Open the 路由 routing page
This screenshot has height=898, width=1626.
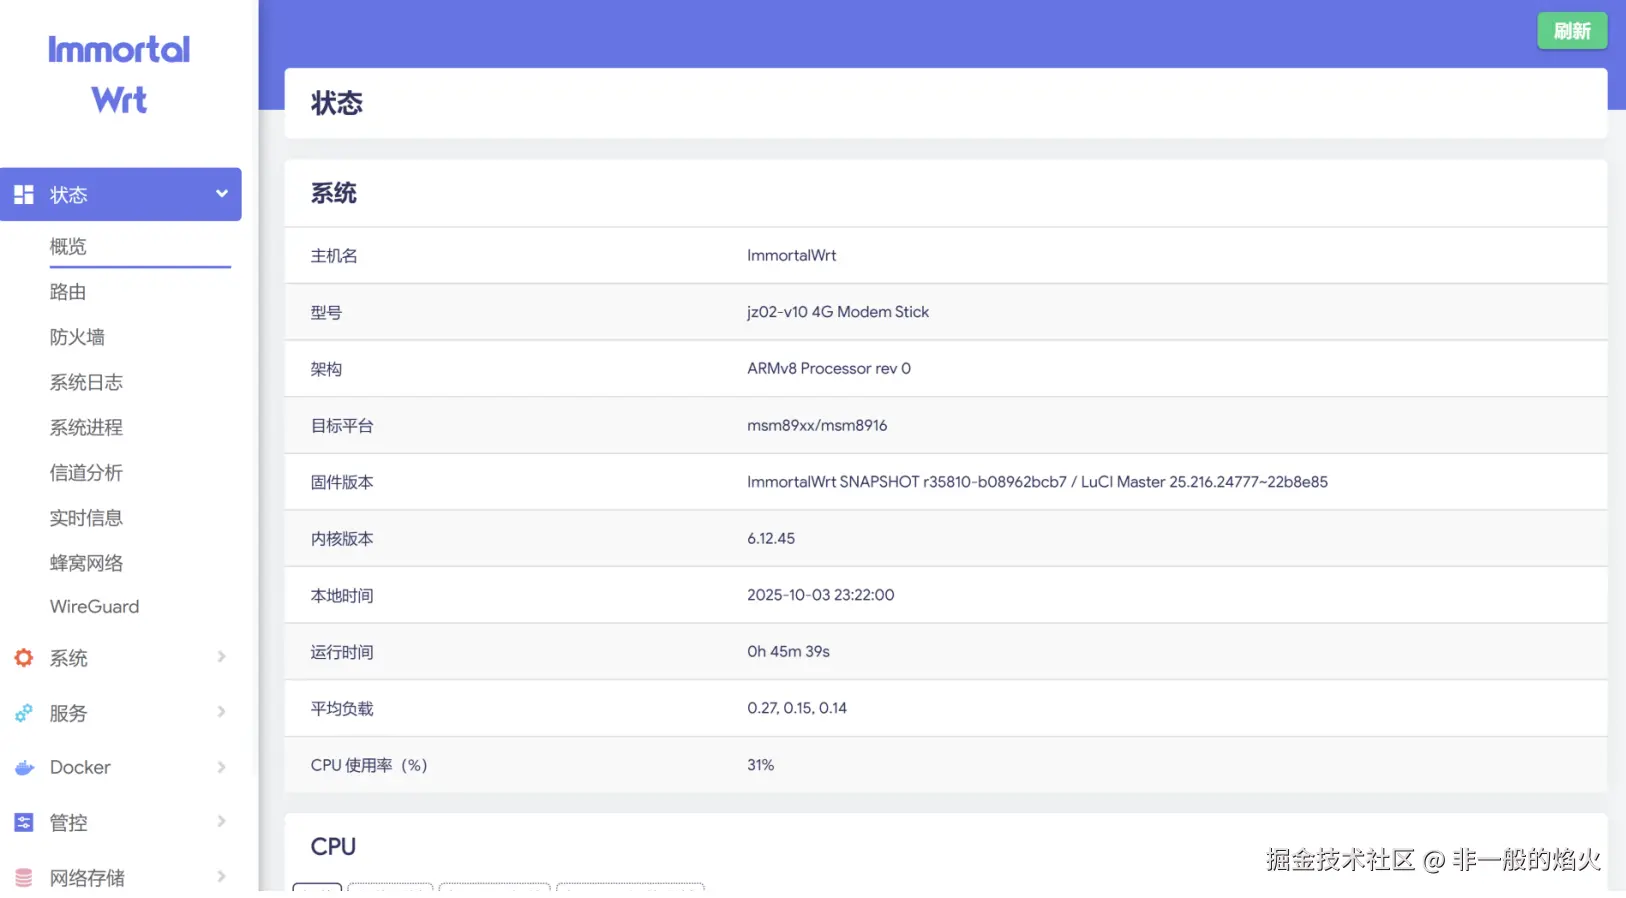point(68,292)
